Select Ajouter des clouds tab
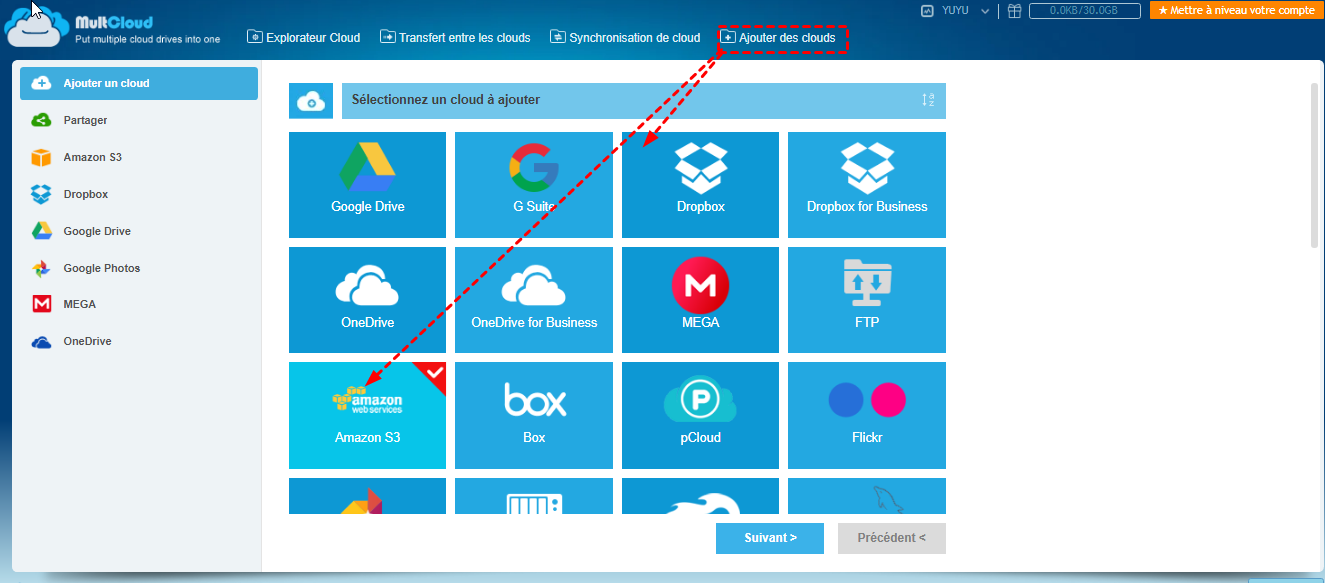The width and height of the screenshot is (1325, 583). pyautogui.click(x=778, y=37)
